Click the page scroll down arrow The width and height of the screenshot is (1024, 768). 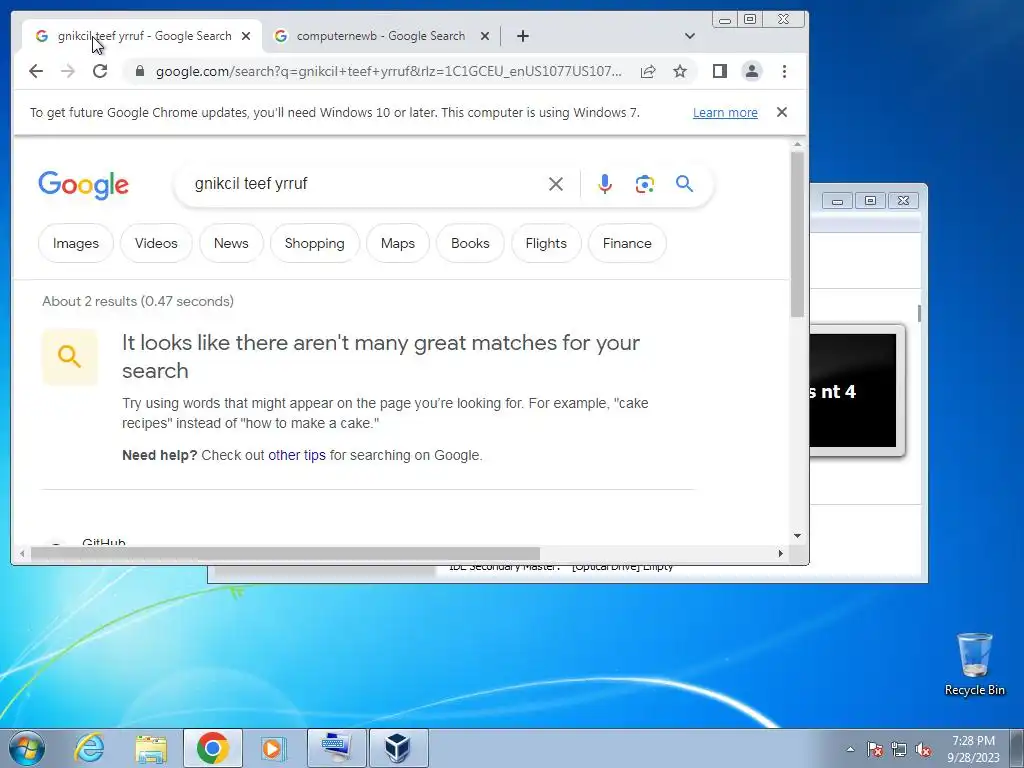pyautogui.click(x=797, y=536)
